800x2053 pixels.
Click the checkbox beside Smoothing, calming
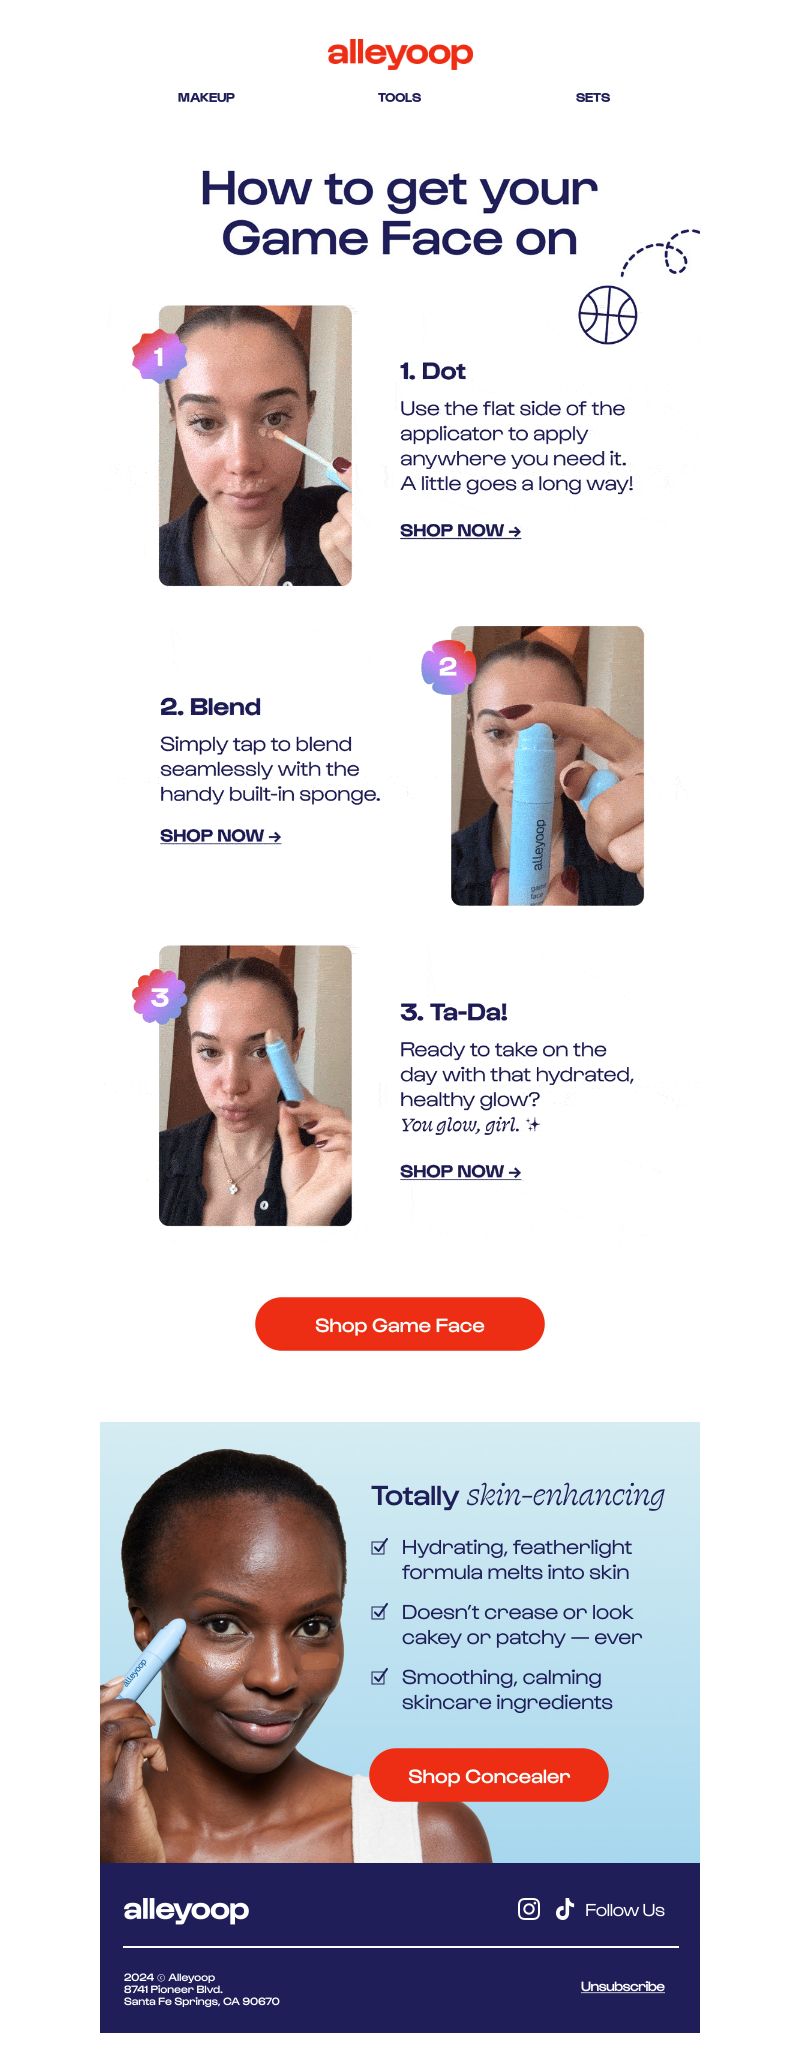tap(379, 1677)
